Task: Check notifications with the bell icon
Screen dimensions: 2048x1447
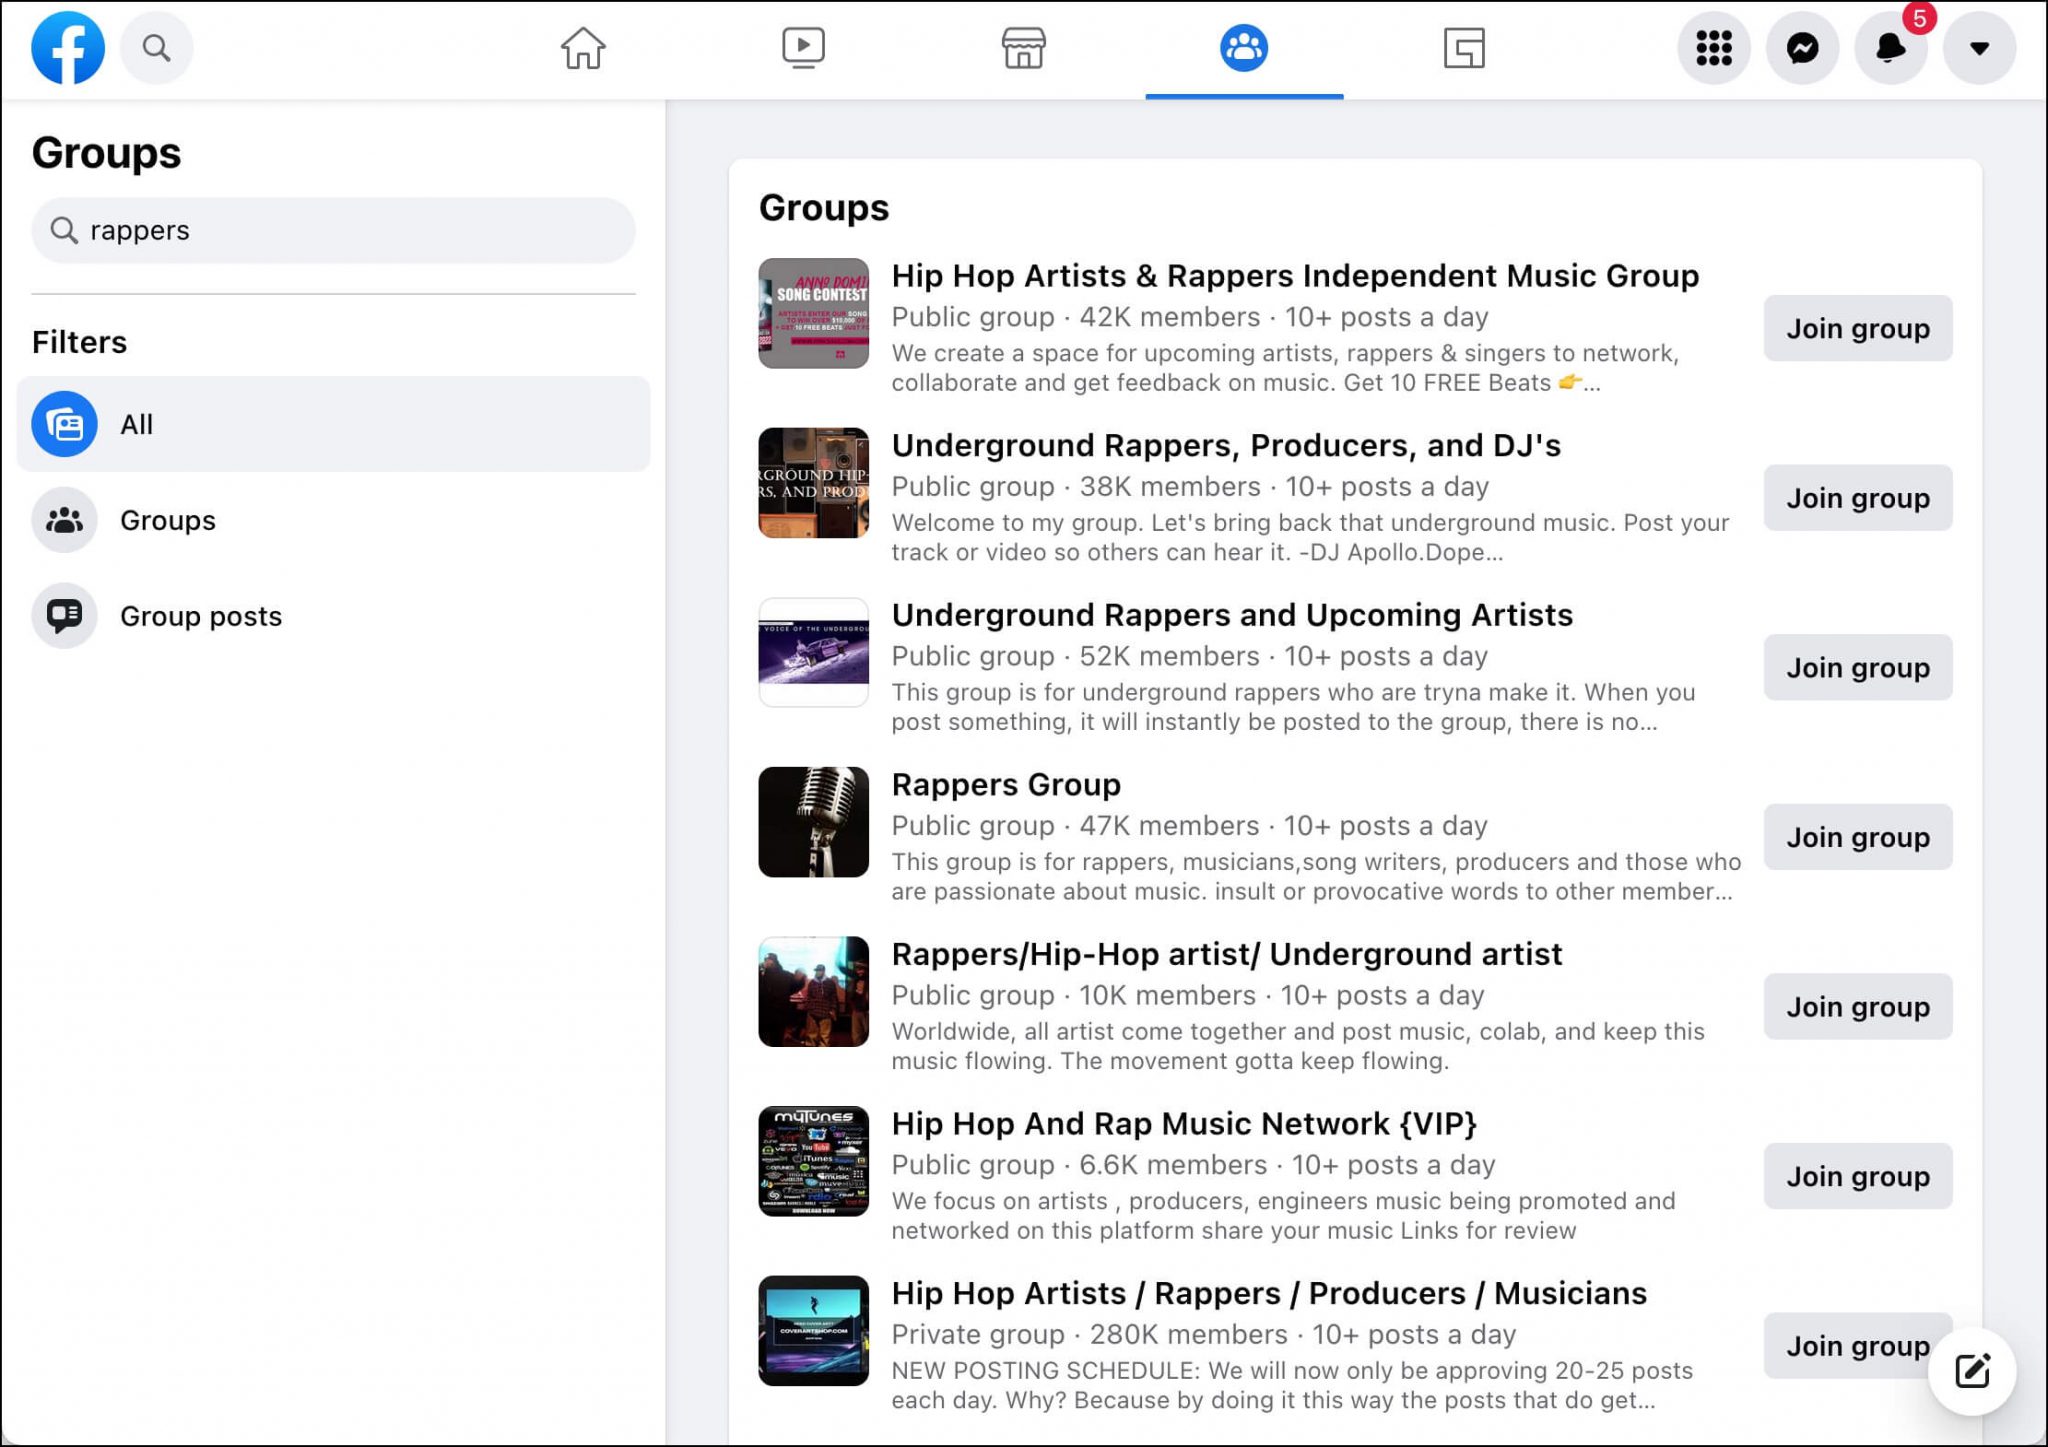Action: click(1889, 47)
